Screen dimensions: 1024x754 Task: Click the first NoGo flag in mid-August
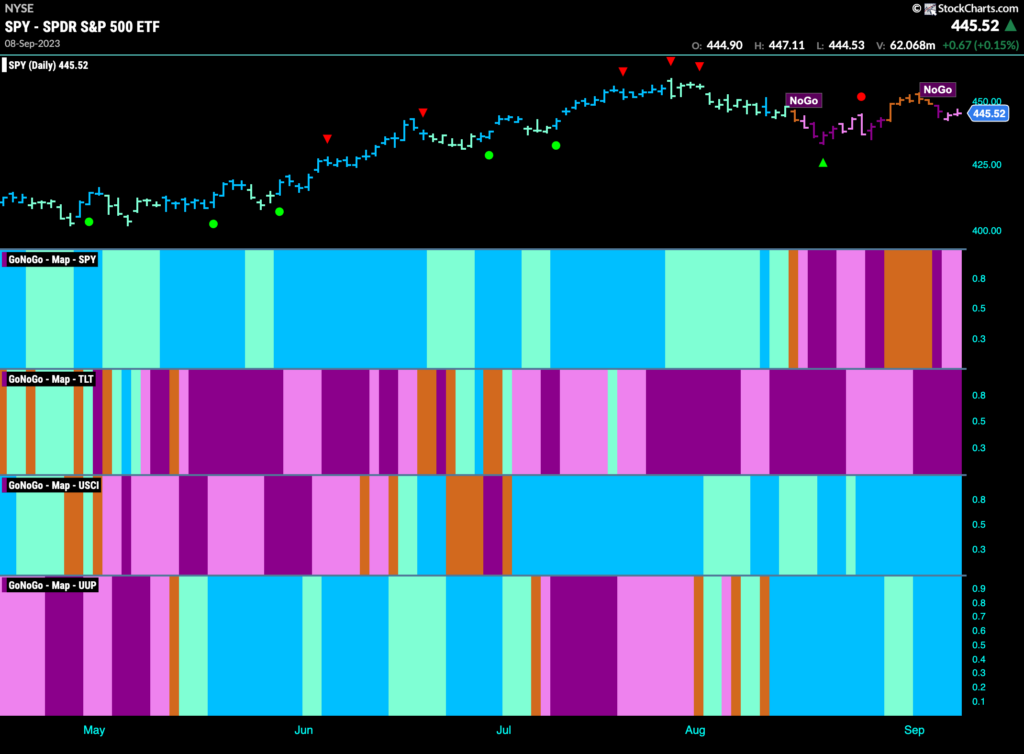pyautogui.click(x=803, y=101)
